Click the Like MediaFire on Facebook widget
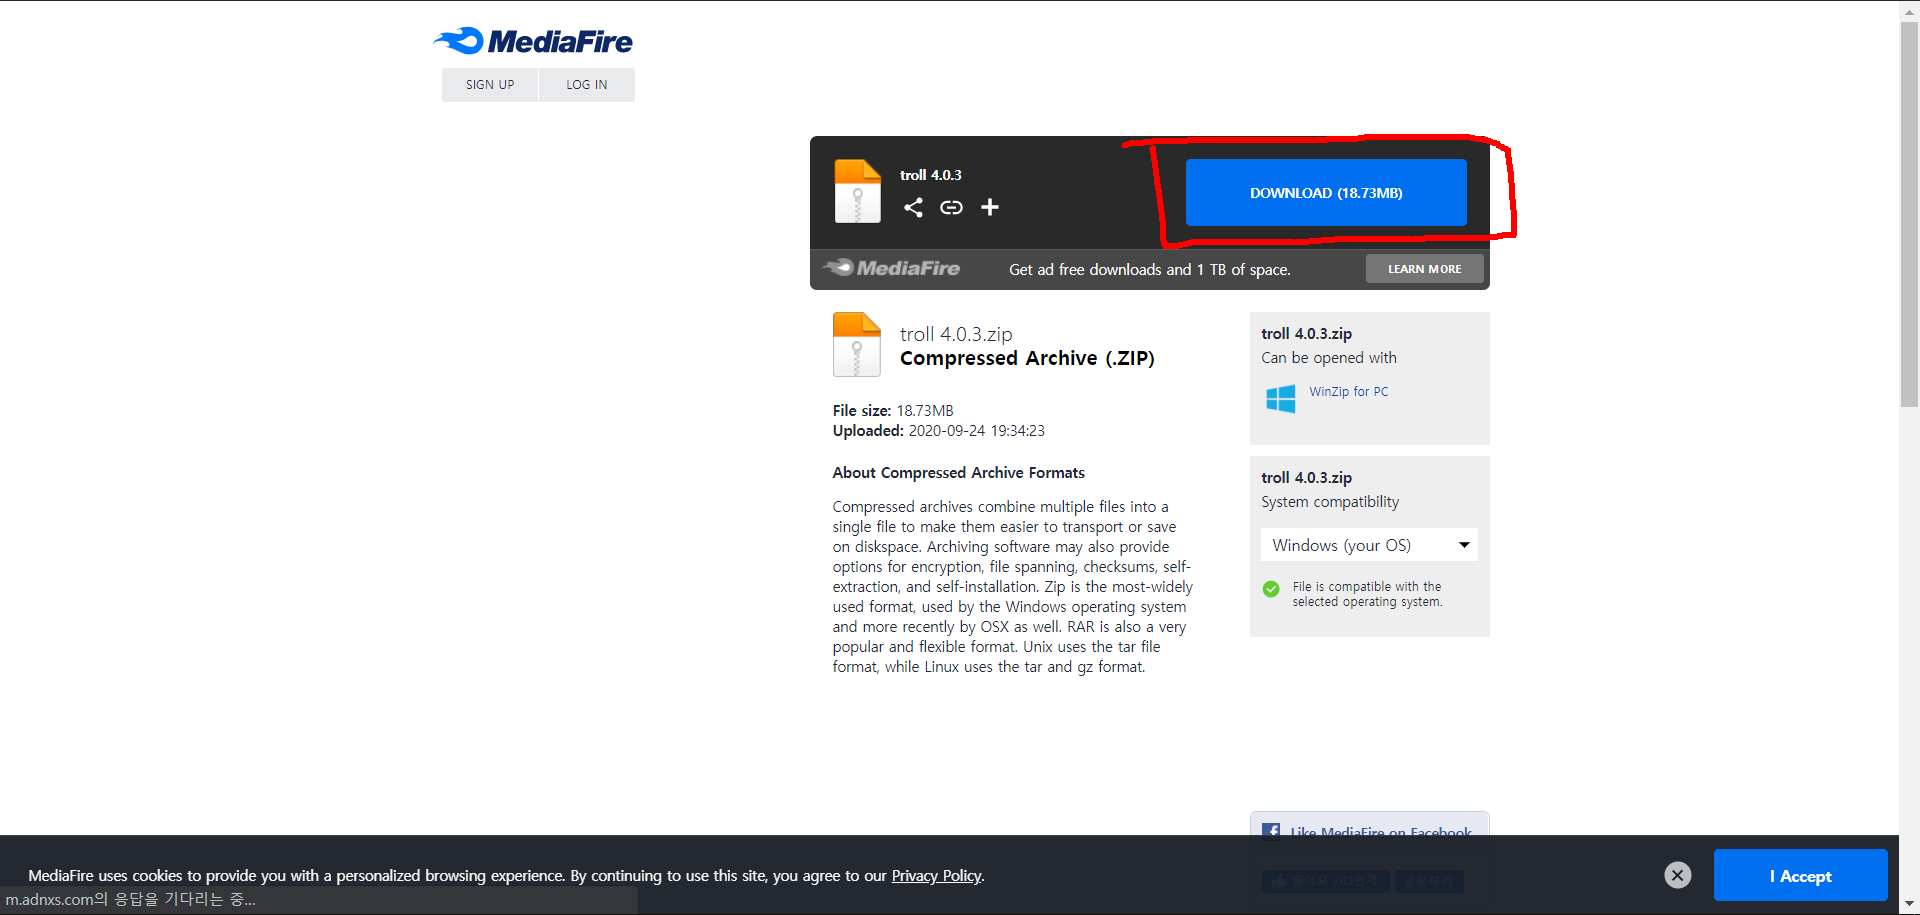The width and height of the screenshot is (1920, 915). [1369, 830]
